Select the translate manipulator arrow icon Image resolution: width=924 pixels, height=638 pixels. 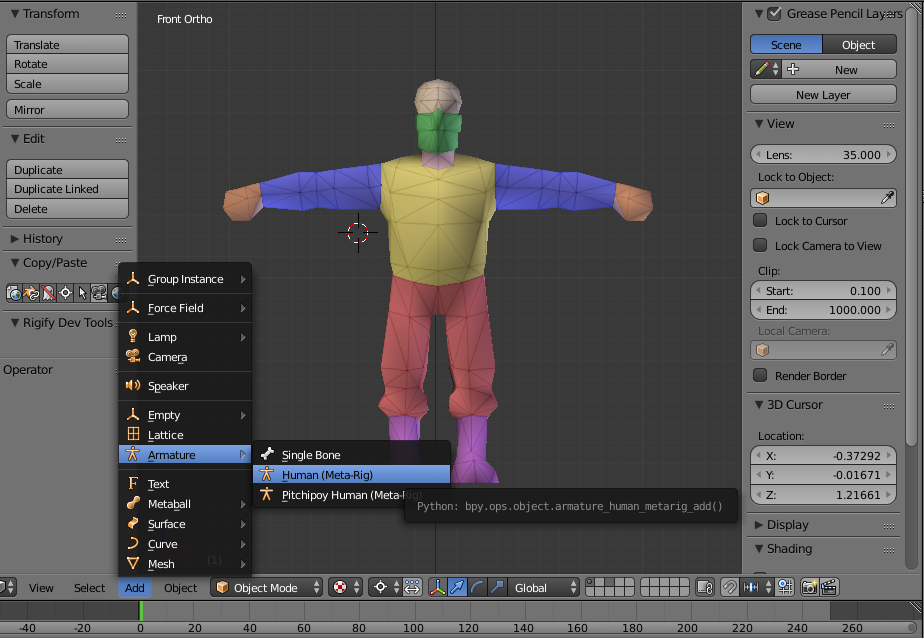tap(457, 587)
